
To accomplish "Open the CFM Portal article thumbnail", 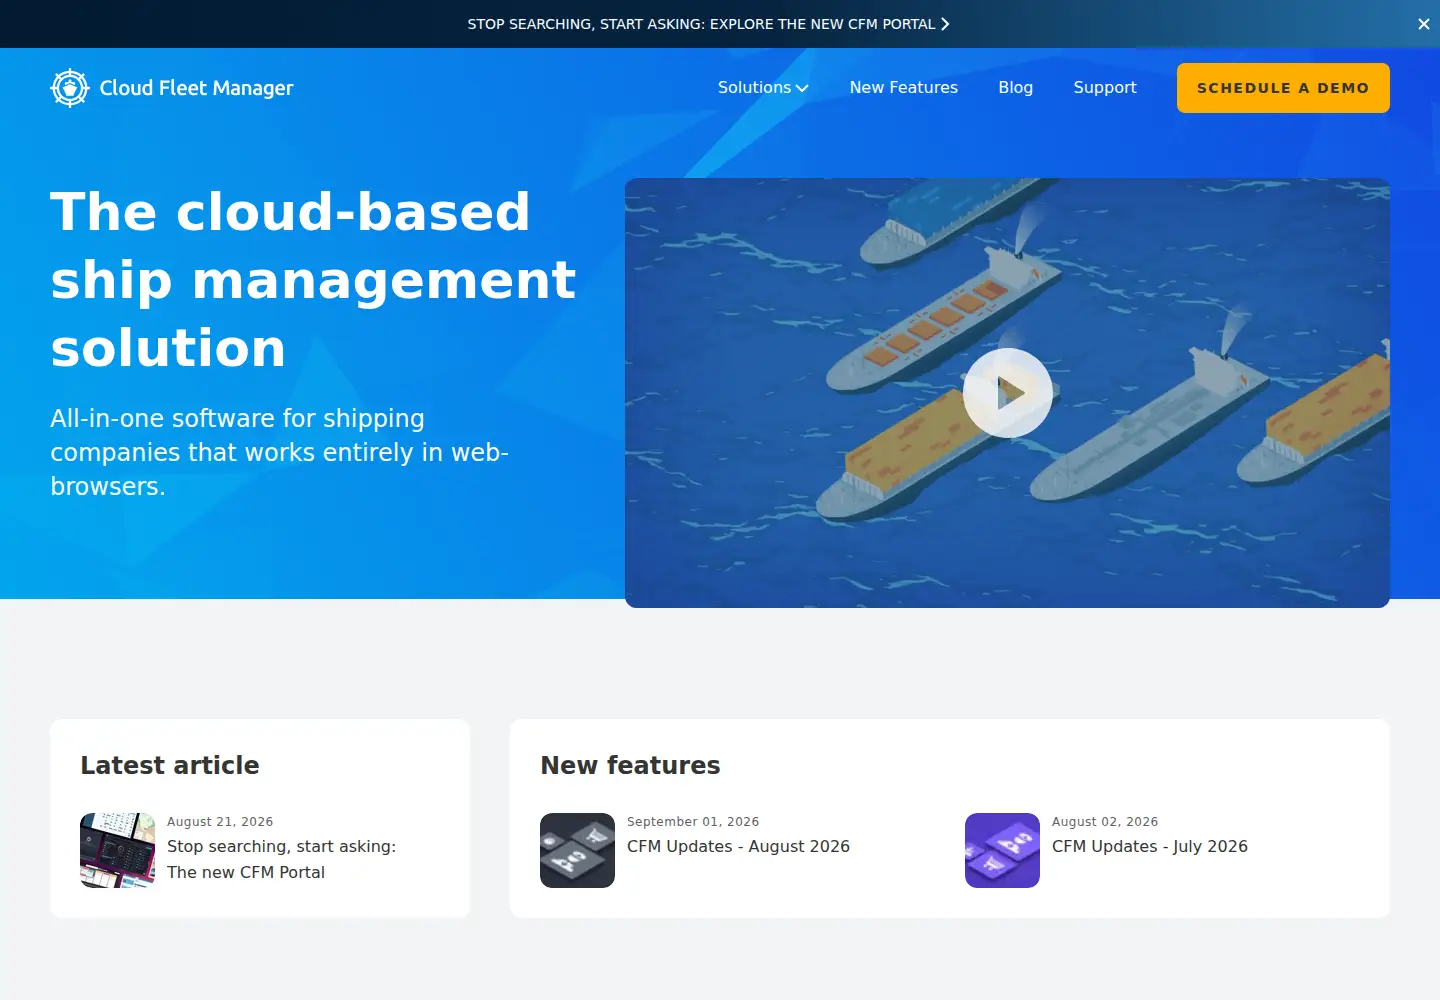I will coord(117,850).
